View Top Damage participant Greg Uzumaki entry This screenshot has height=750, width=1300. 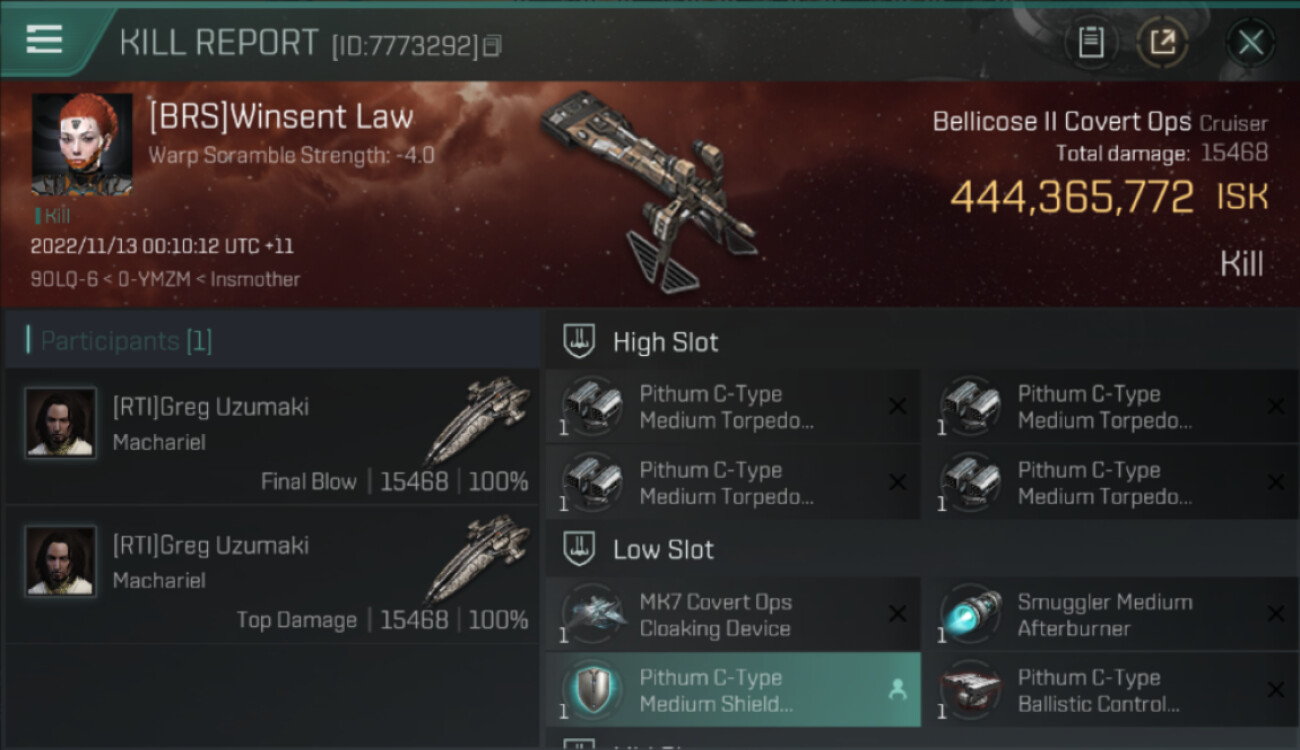[x=272, y=575]
